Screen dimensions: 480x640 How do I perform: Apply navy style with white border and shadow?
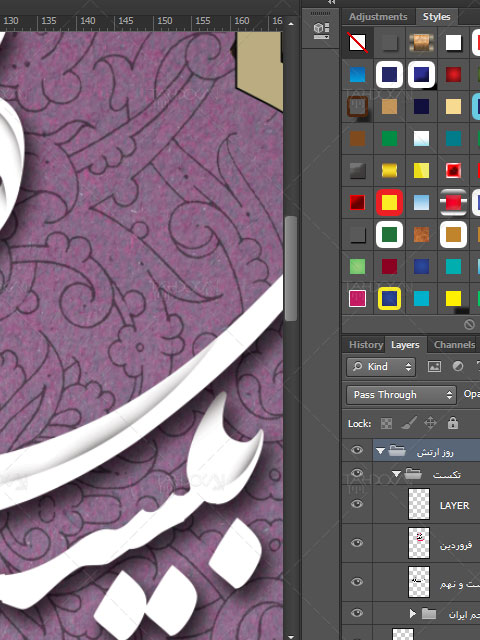pos(421,75)
